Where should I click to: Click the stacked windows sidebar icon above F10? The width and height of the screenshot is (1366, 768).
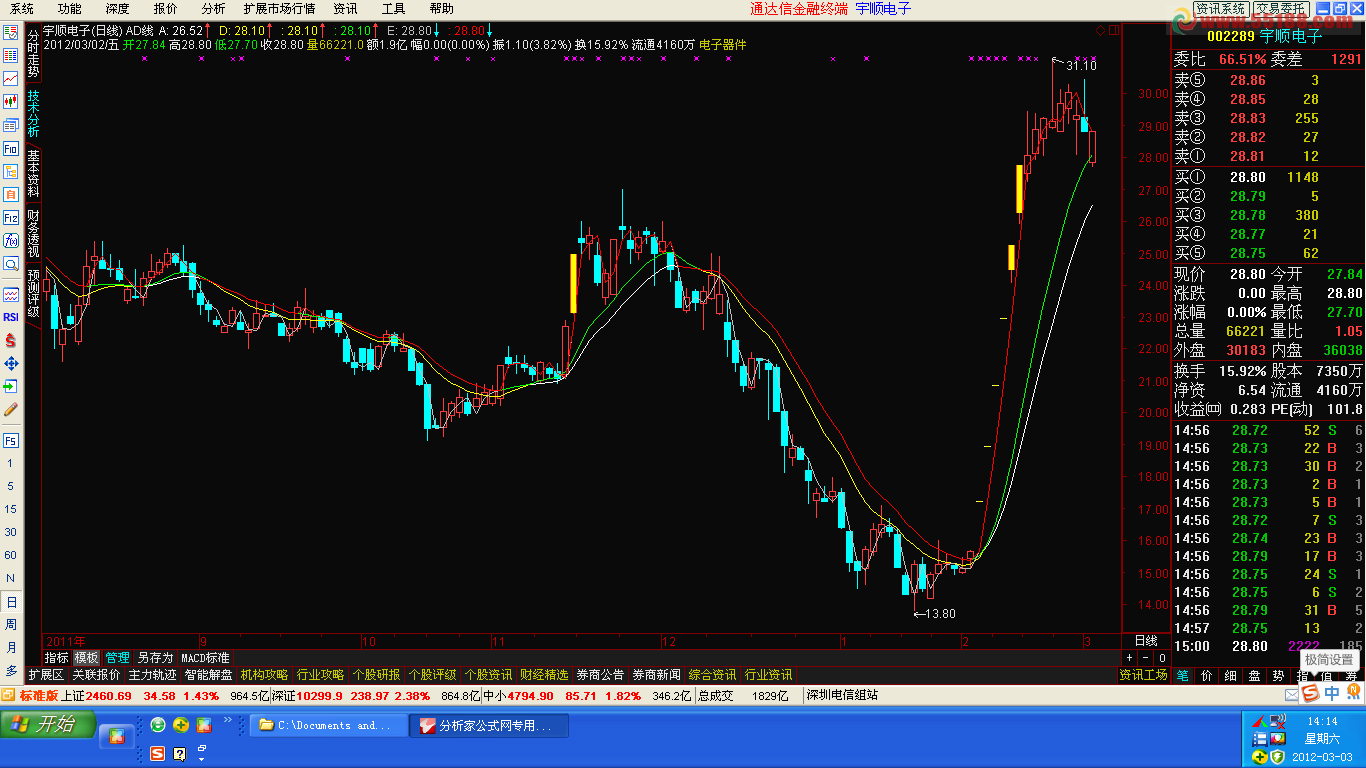tap(11, 125)
